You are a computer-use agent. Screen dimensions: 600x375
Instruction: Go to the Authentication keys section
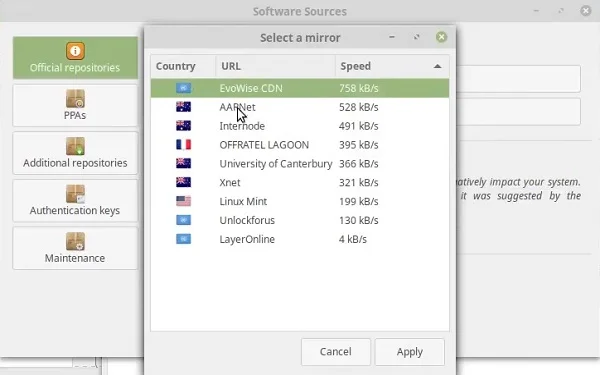click(x=75, y=201)
